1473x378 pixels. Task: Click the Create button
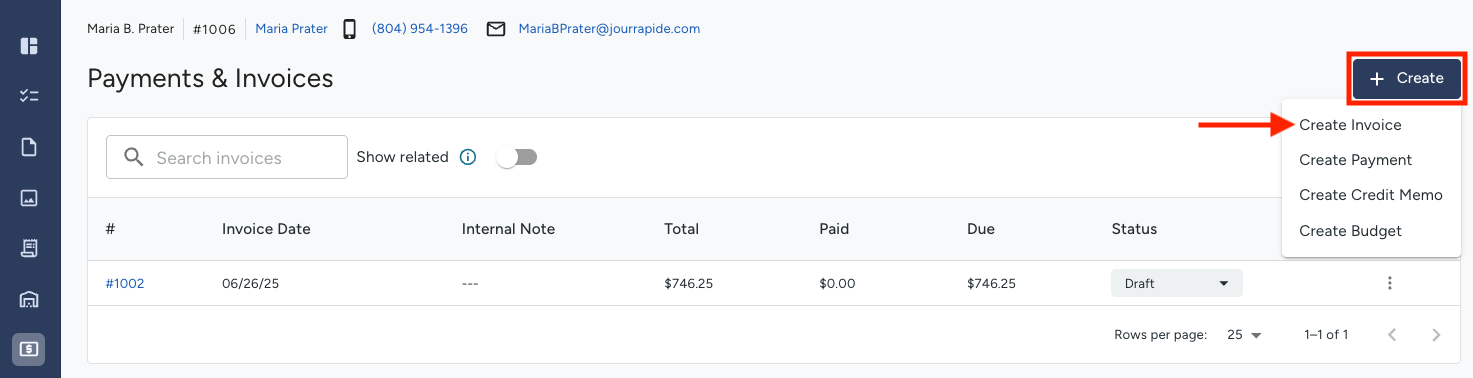tap(1406, 78)
